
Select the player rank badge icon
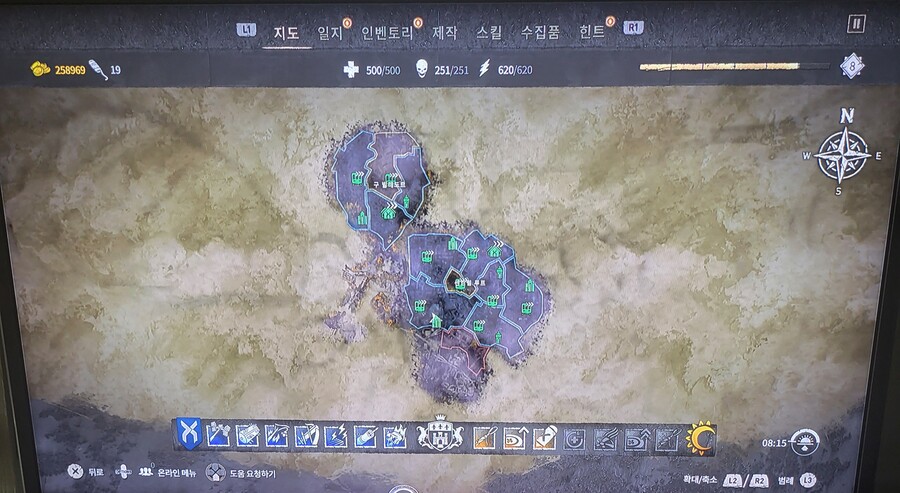coord(852,67)
